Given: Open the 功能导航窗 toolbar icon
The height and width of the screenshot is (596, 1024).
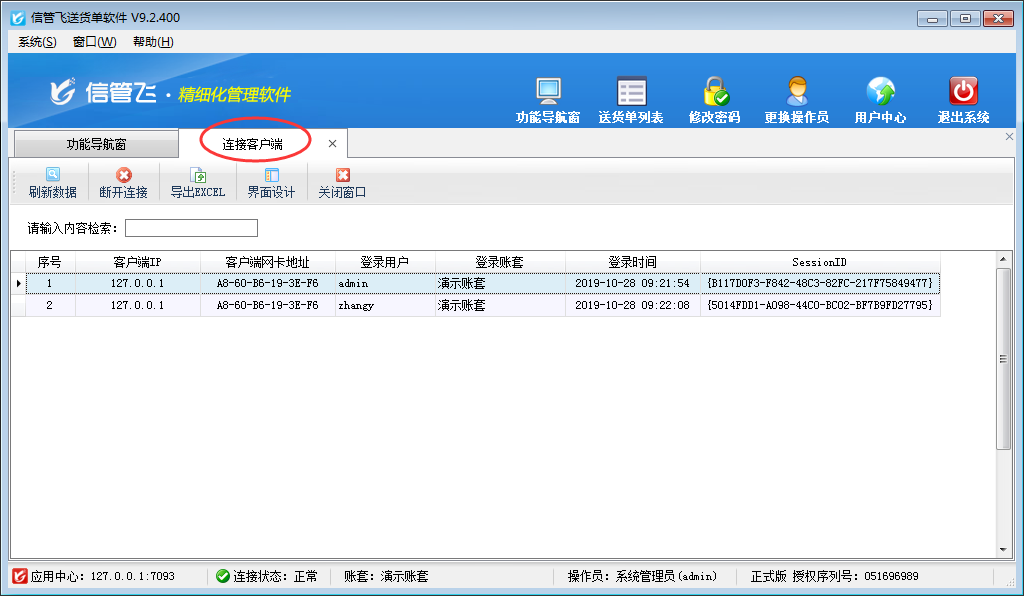Looking at the screenshot, I should pos(548,93).
